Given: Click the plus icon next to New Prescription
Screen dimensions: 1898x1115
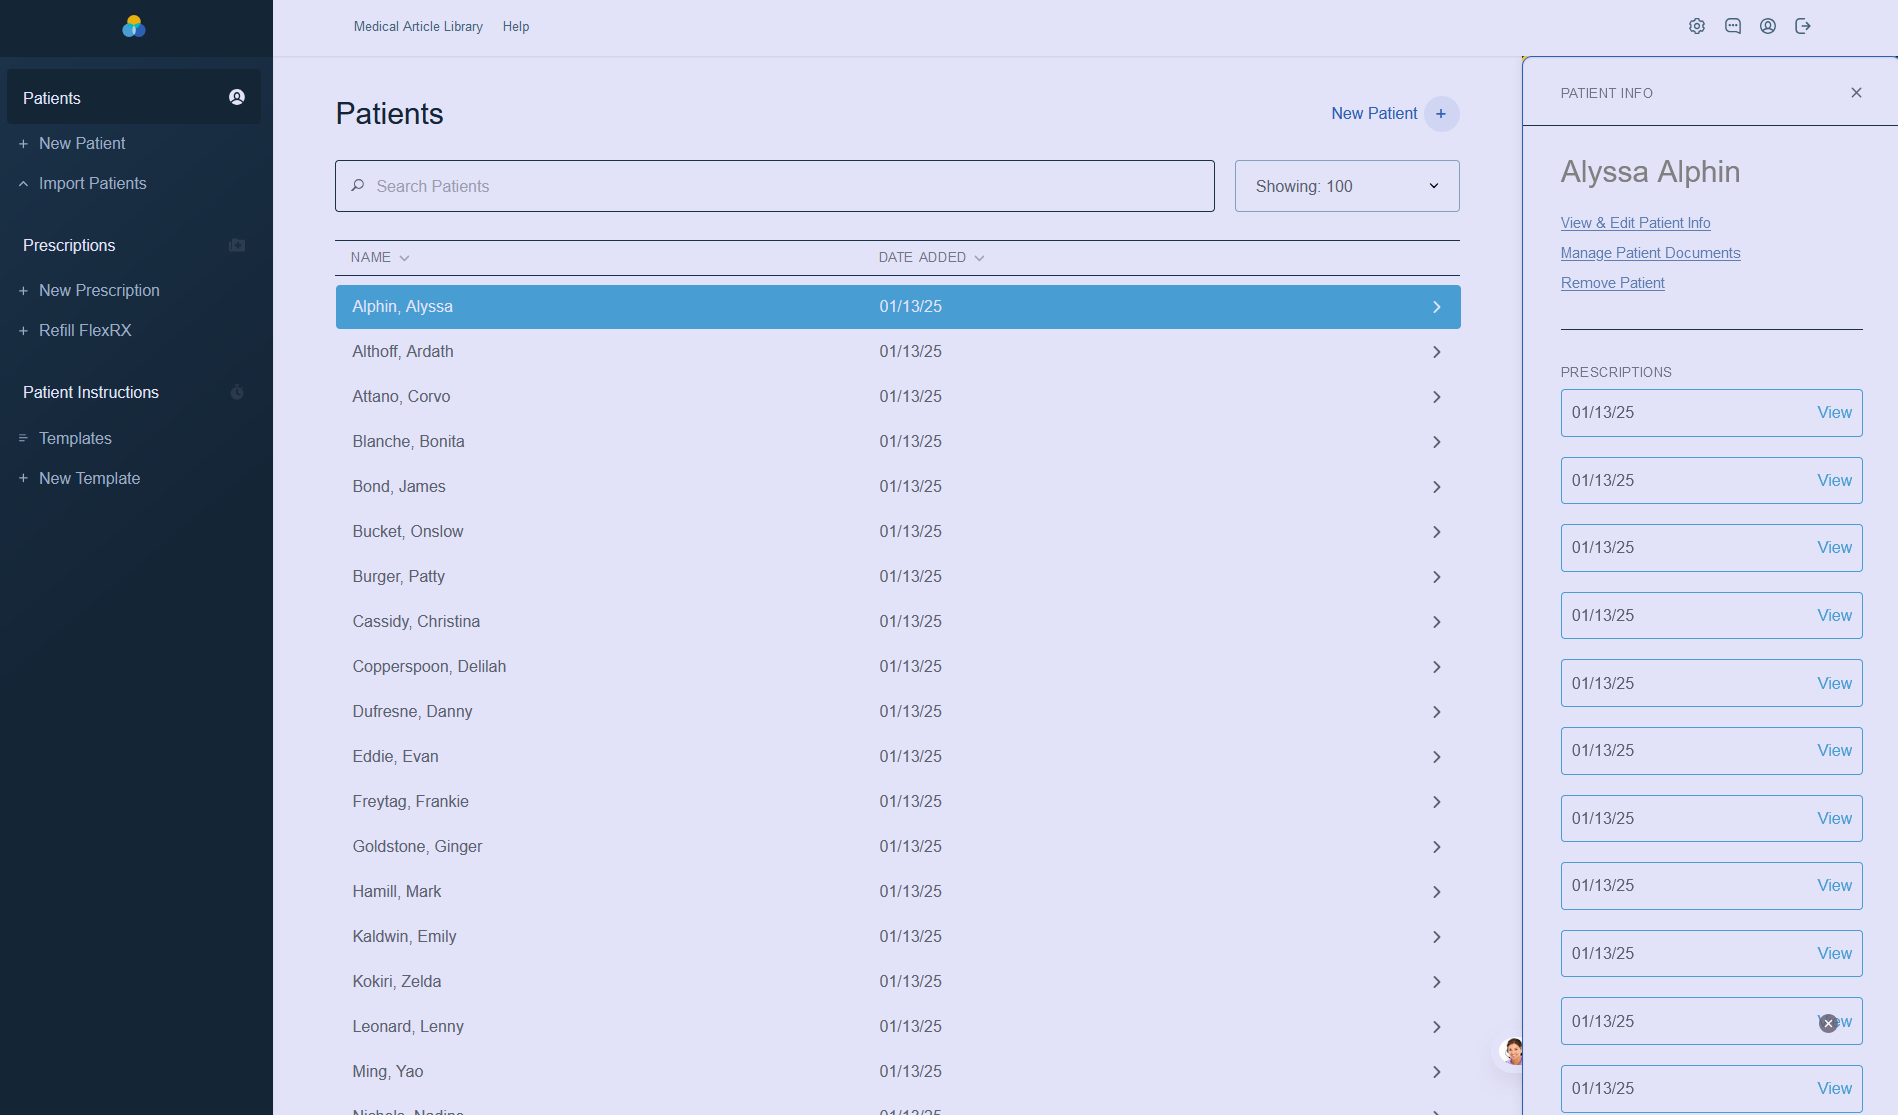Looking at the screenshot, I should [x=23, y=291].
